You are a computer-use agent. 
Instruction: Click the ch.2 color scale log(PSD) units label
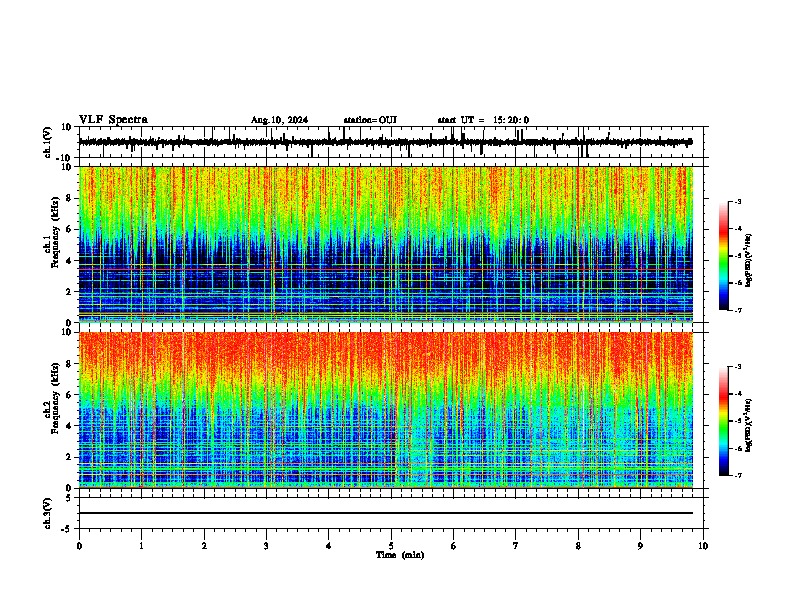(x=749, y=426)
